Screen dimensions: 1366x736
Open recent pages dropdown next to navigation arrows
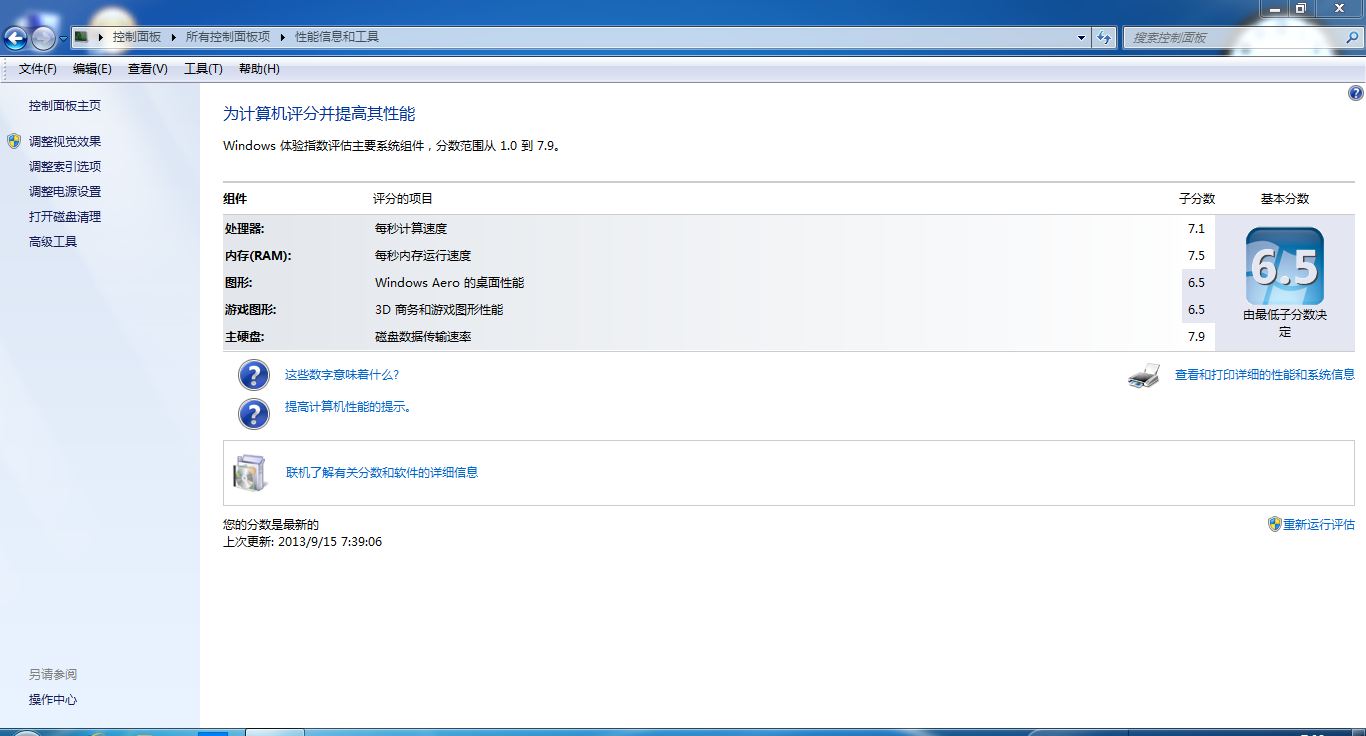[x=63, y=38]
